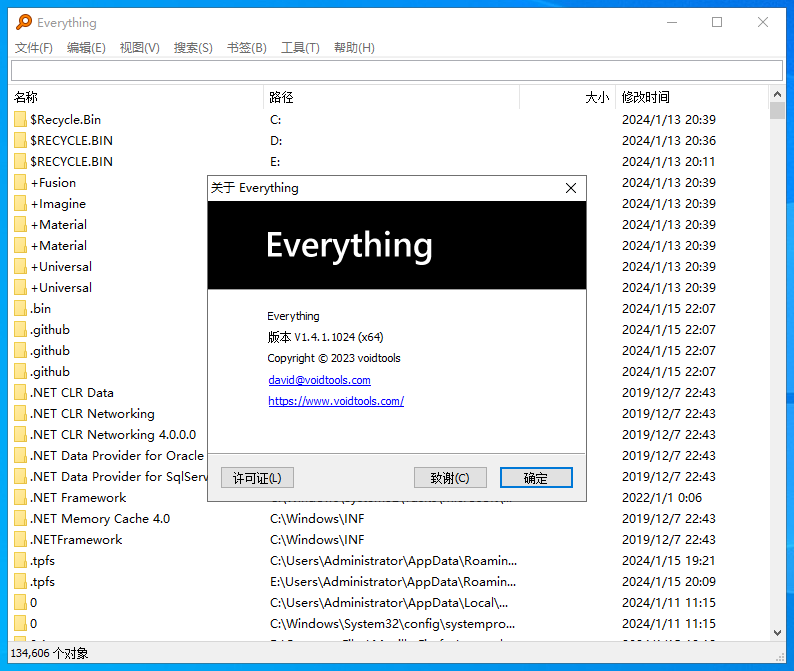Click the 许可证(L) license button

[257, 478]
